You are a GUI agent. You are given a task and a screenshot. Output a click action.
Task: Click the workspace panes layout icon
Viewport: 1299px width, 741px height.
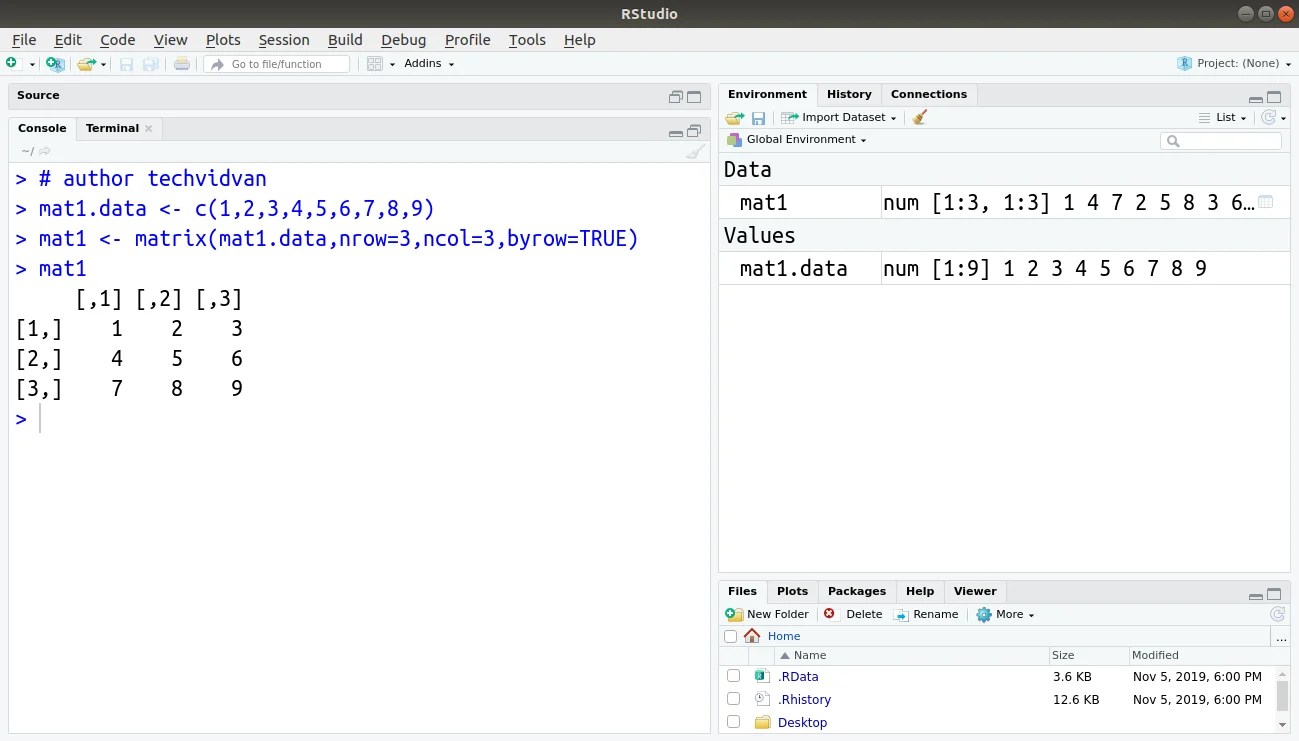click(x=375, y=64)
